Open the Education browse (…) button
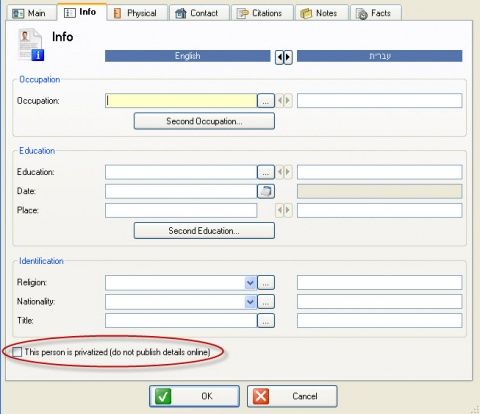480x414 pixels. pyautogui.click(x=266, y=172)
